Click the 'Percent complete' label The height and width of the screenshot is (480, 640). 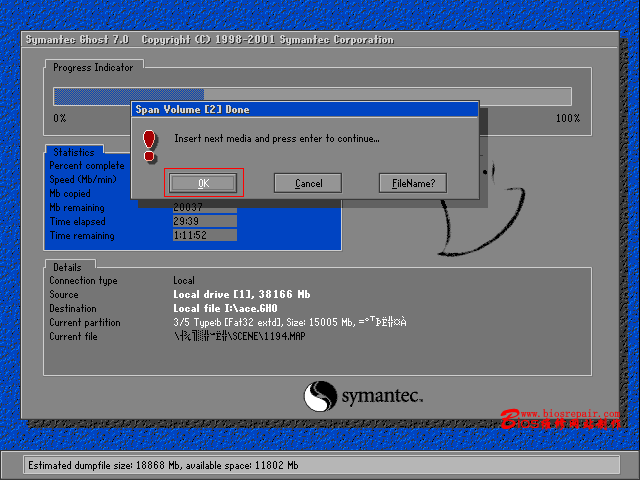coord(87,166)
